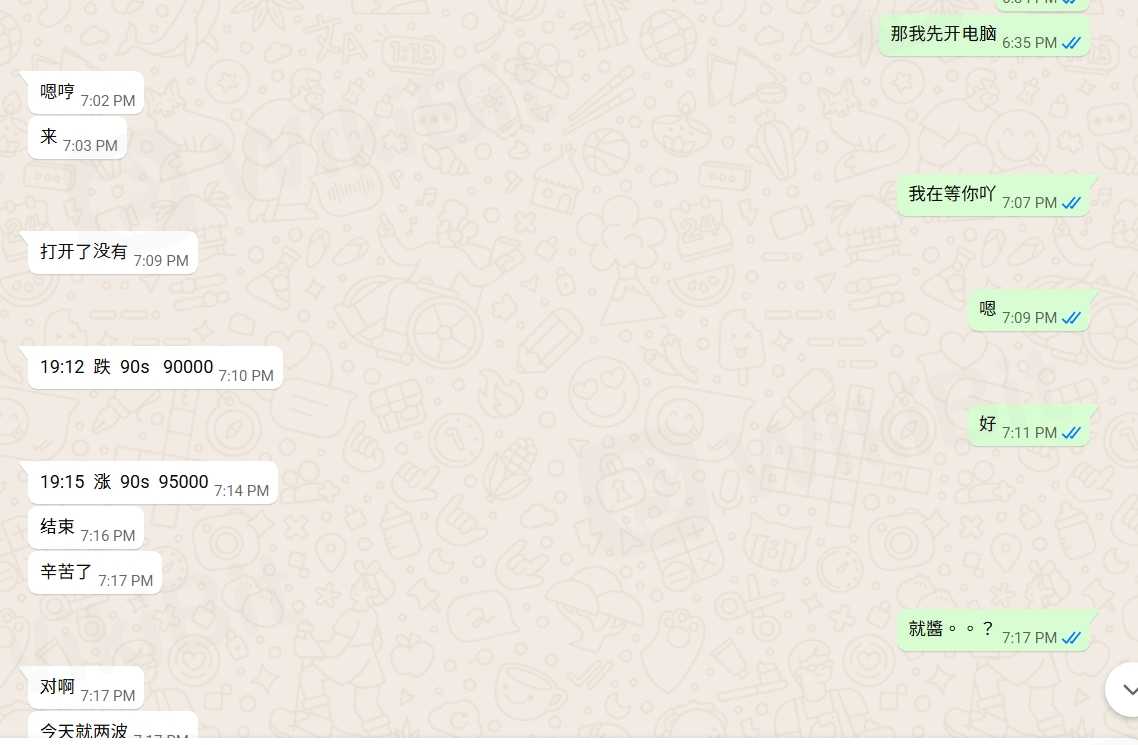Click double-check read receipt on 那我先开电脑

click(1071, 44)
